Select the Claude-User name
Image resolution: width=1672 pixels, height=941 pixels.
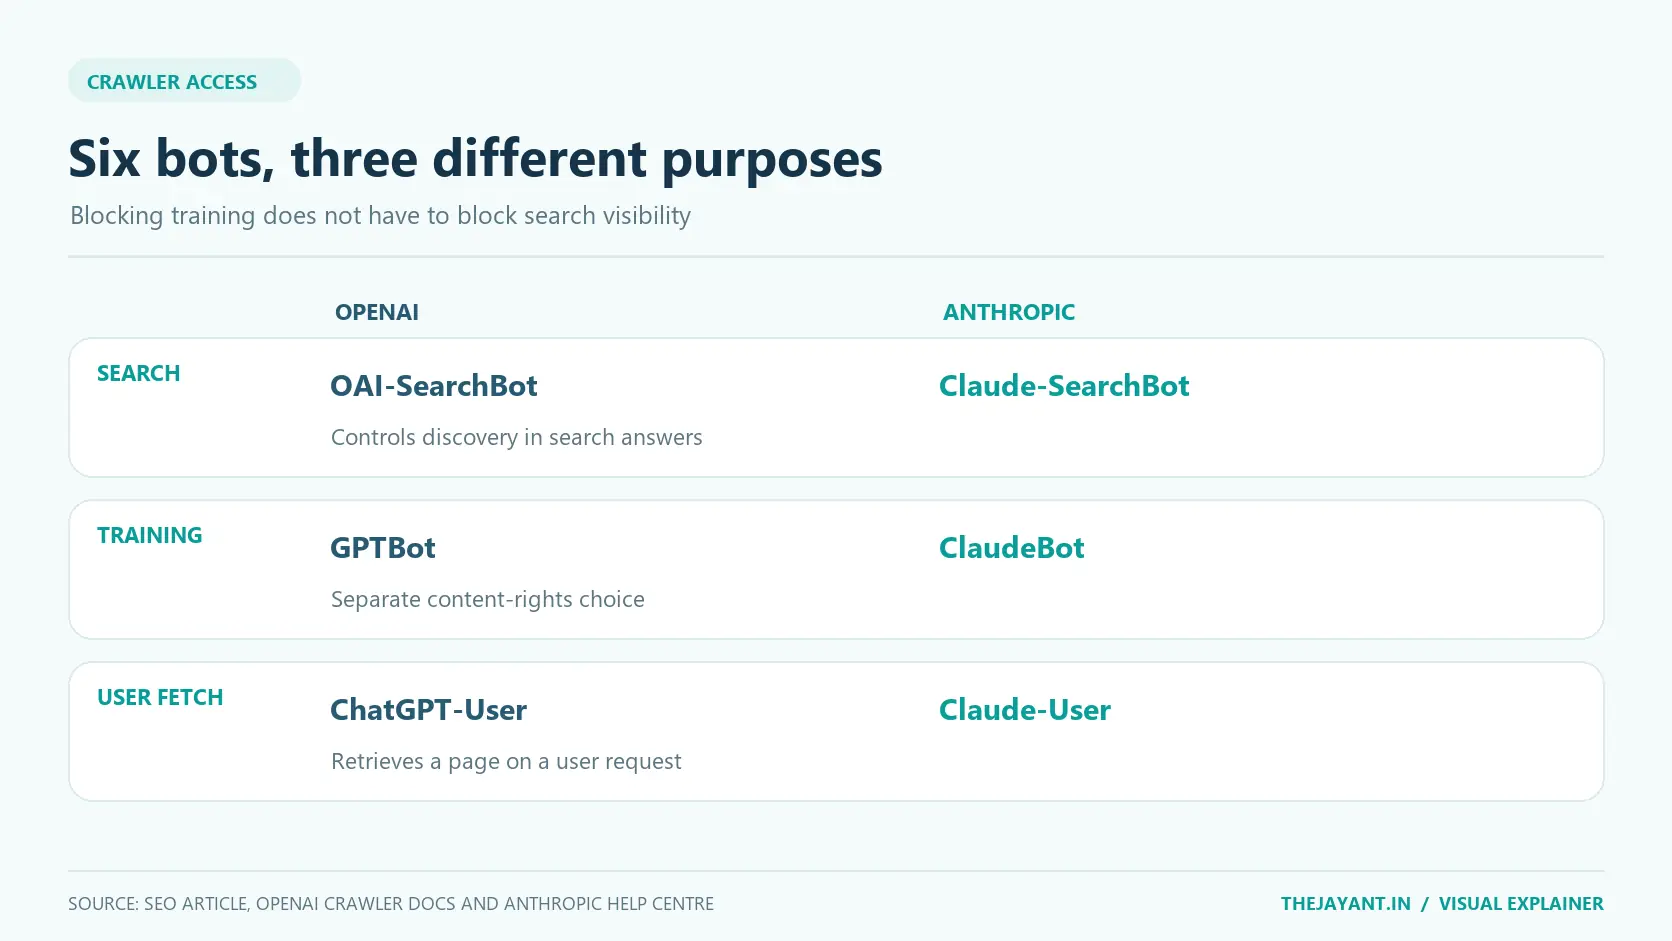pos(1024,710)
